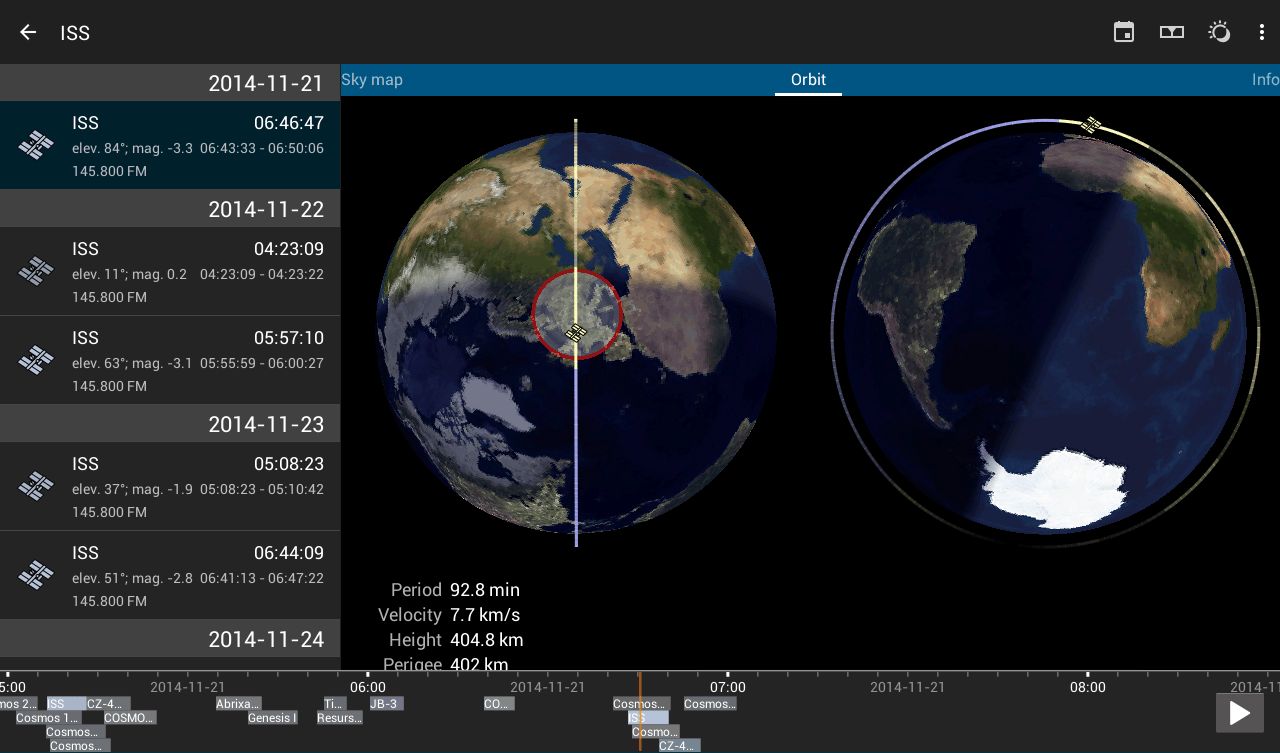Viewport: 1280px width, 753px height.
Task: Tap the 2014-11-22 date header
Action: [170, 208]
